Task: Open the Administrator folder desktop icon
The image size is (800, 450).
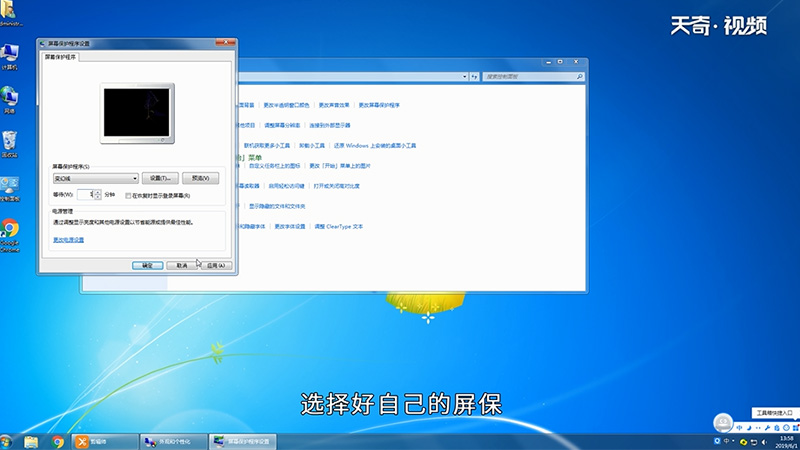Action: point(10,13)
